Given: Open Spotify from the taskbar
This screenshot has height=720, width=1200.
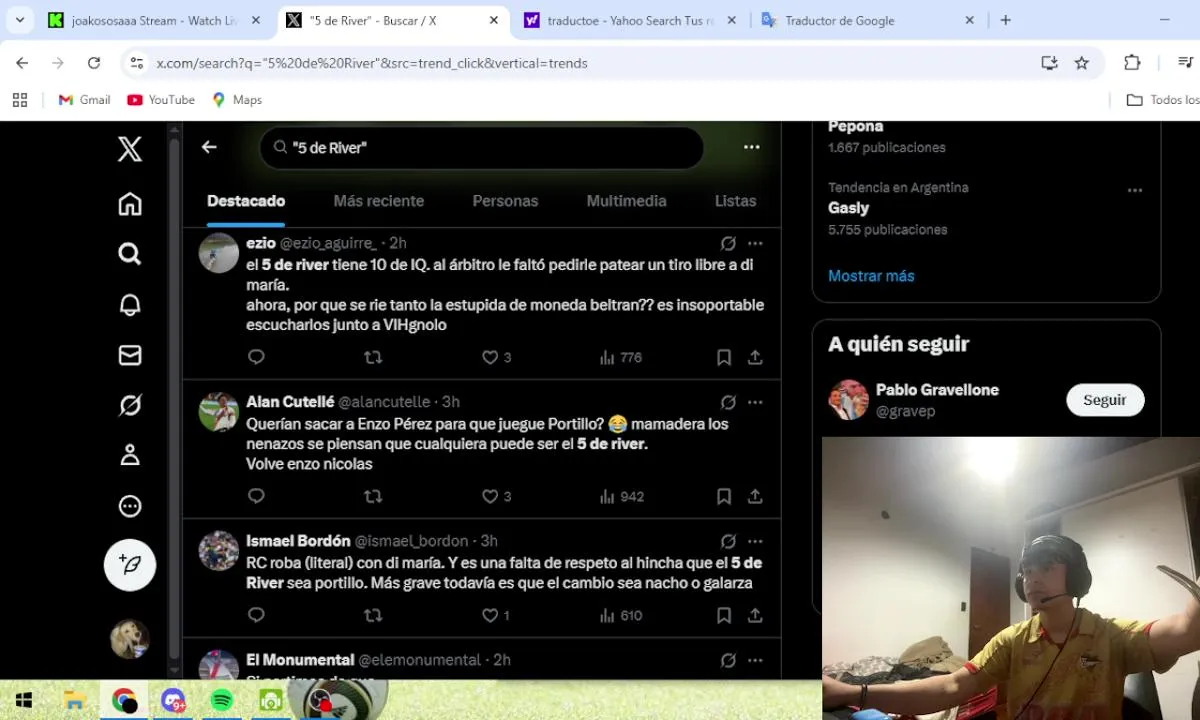Looking at the screenshot, I should point(222,700).
